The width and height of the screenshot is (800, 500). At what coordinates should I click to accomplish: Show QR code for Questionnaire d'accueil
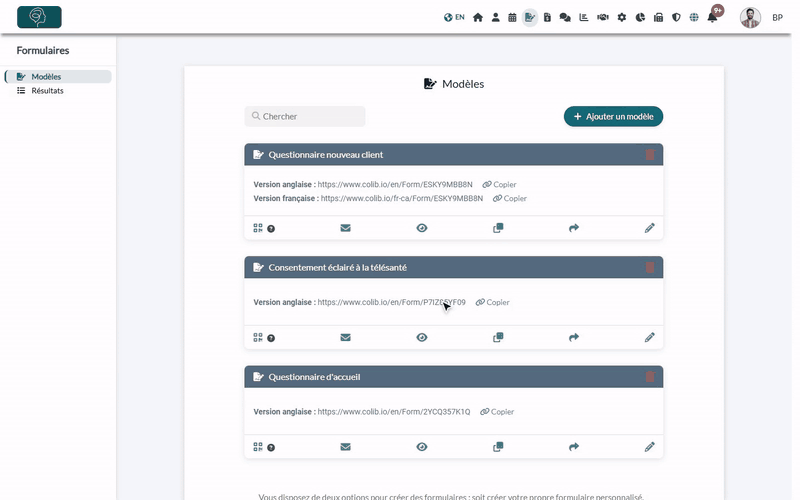[x=258, y=447]
